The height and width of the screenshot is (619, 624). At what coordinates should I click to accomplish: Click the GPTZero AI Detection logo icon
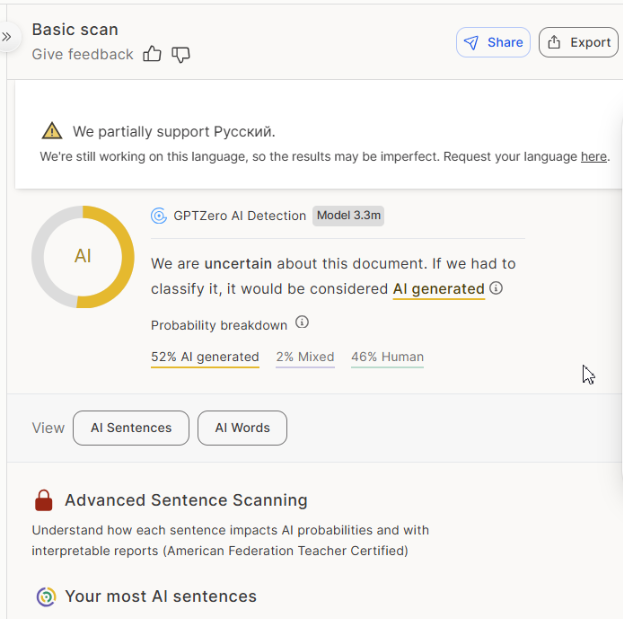point(158,215)
